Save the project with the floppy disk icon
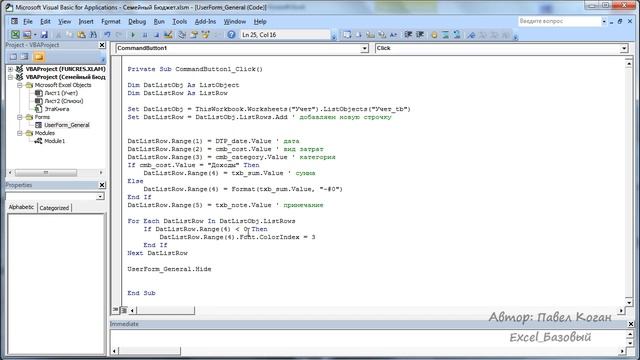 coord(44,35)
